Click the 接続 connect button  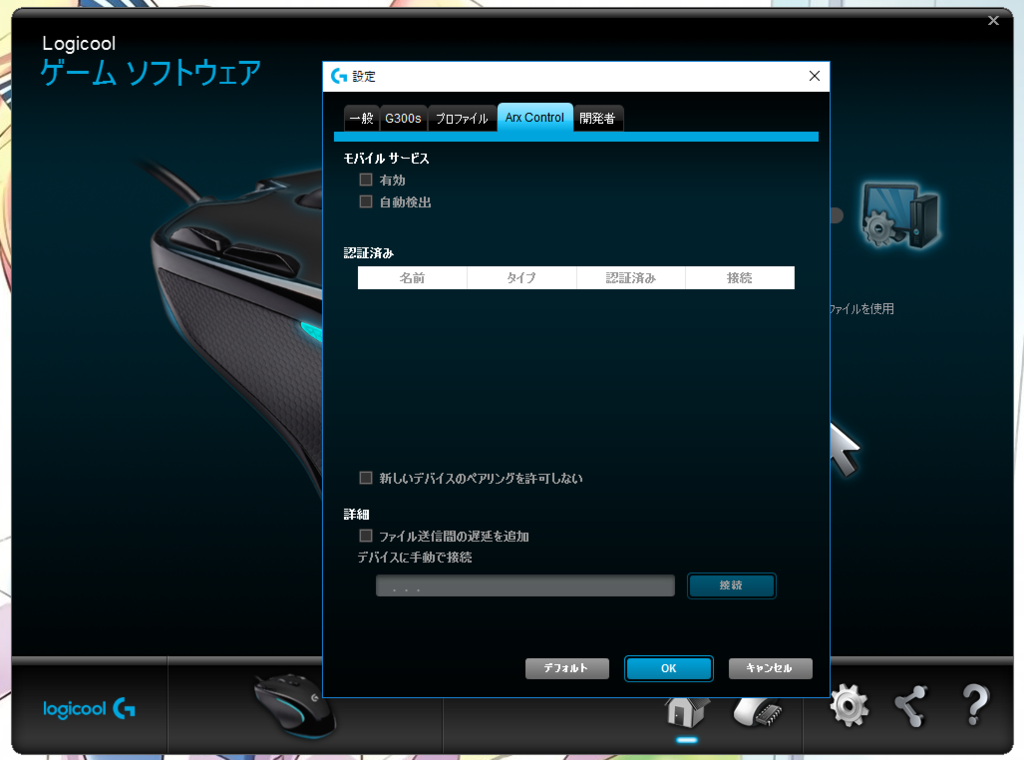coord(731,586)
